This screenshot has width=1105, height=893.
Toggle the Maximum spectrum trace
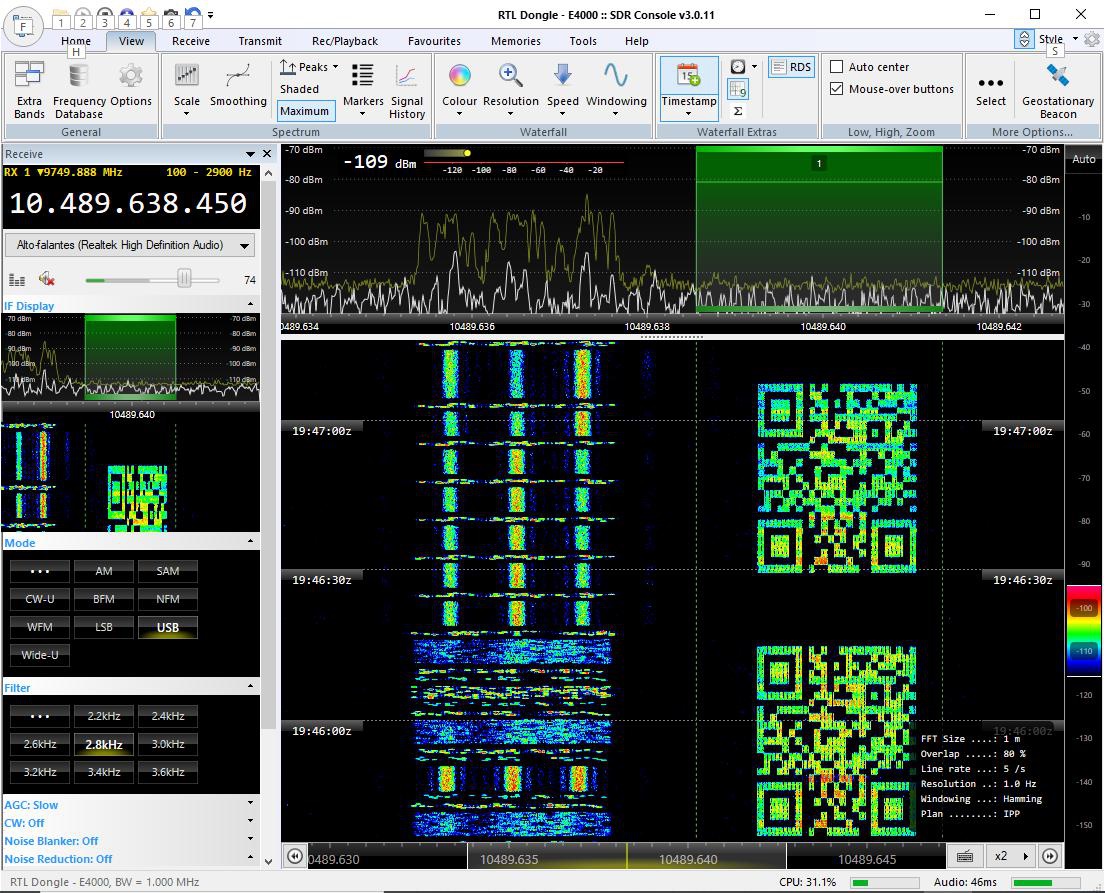click(x=304, y=111)
